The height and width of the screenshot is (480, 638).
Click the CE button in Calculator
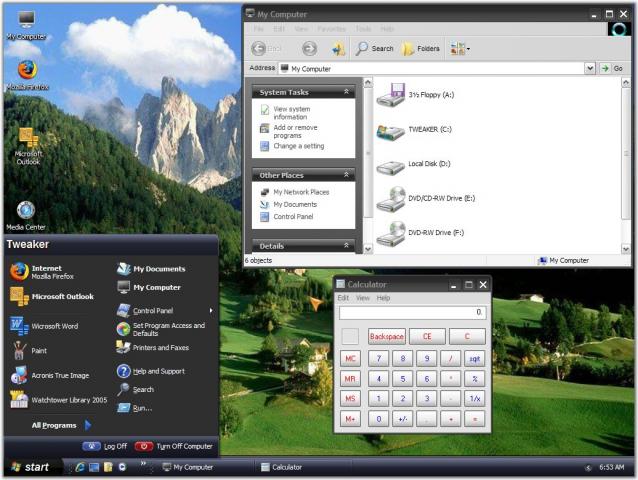click(x=427, y=336)
